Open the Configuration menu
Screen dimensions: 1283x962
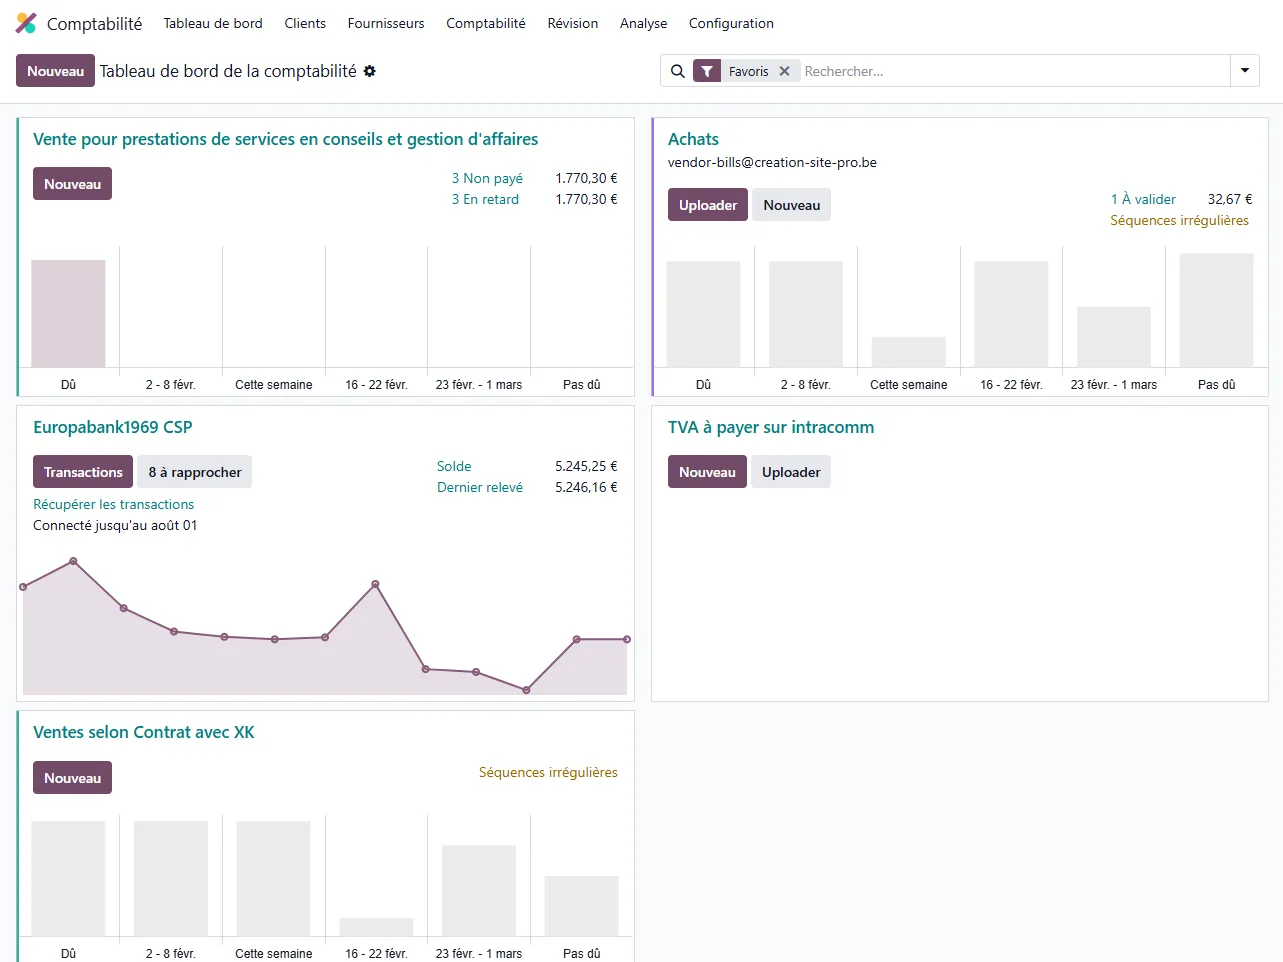point(731,23)
